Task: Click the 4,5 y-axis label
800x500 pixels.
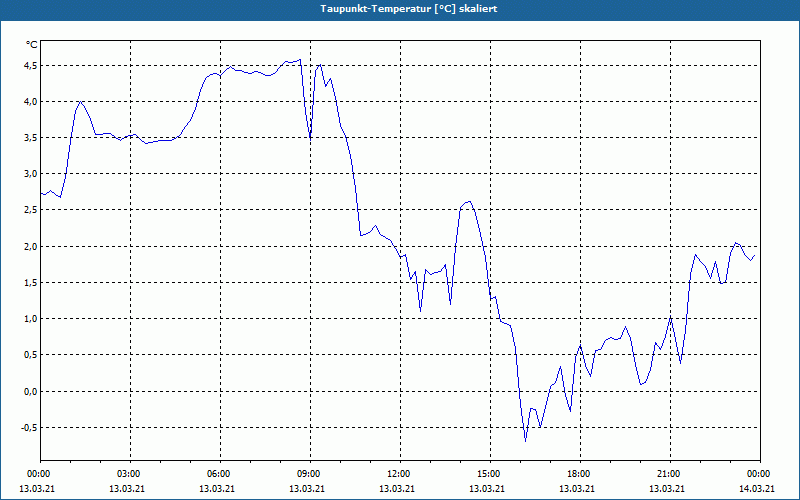Action: (31, 65)
